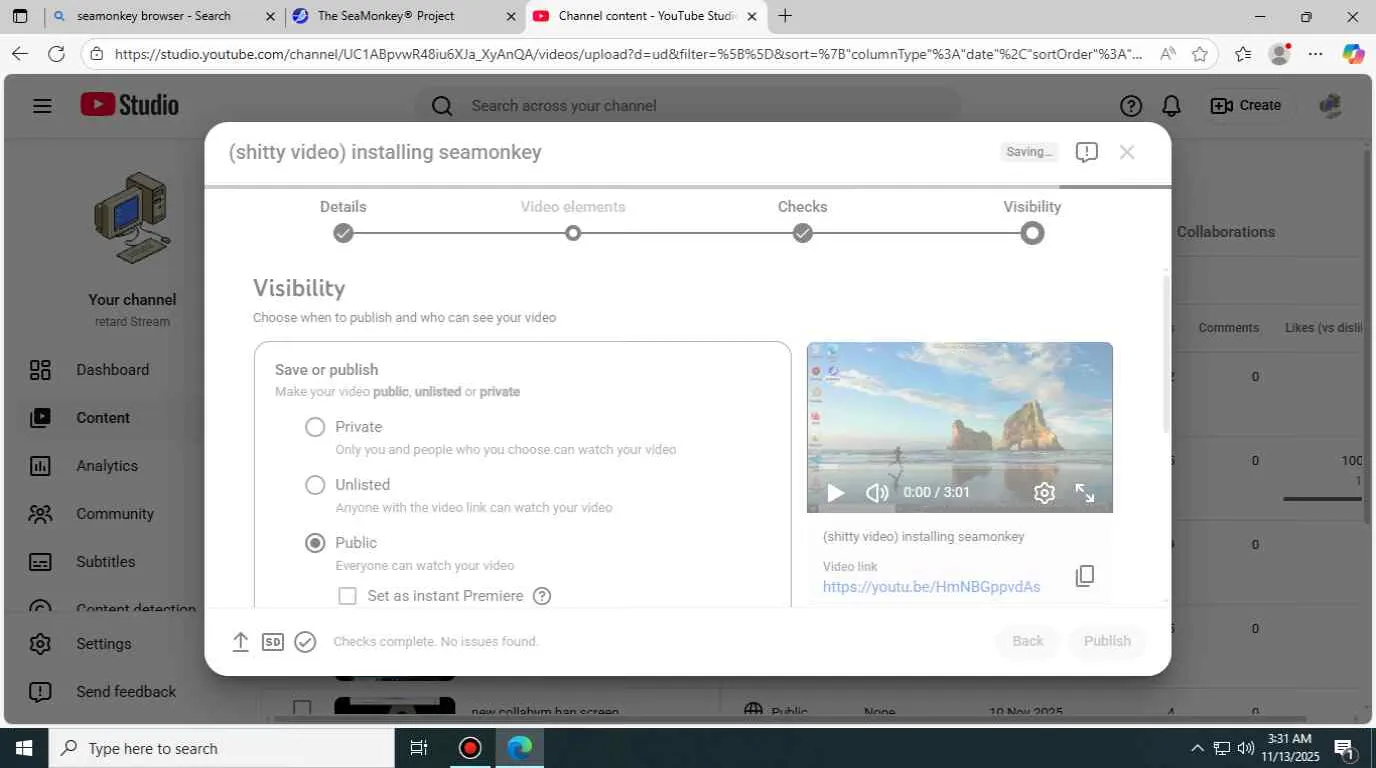The height and width of the screenshot is (768, 1376).
Task: Click the Back button in upload dialog
Action: 1028,641
